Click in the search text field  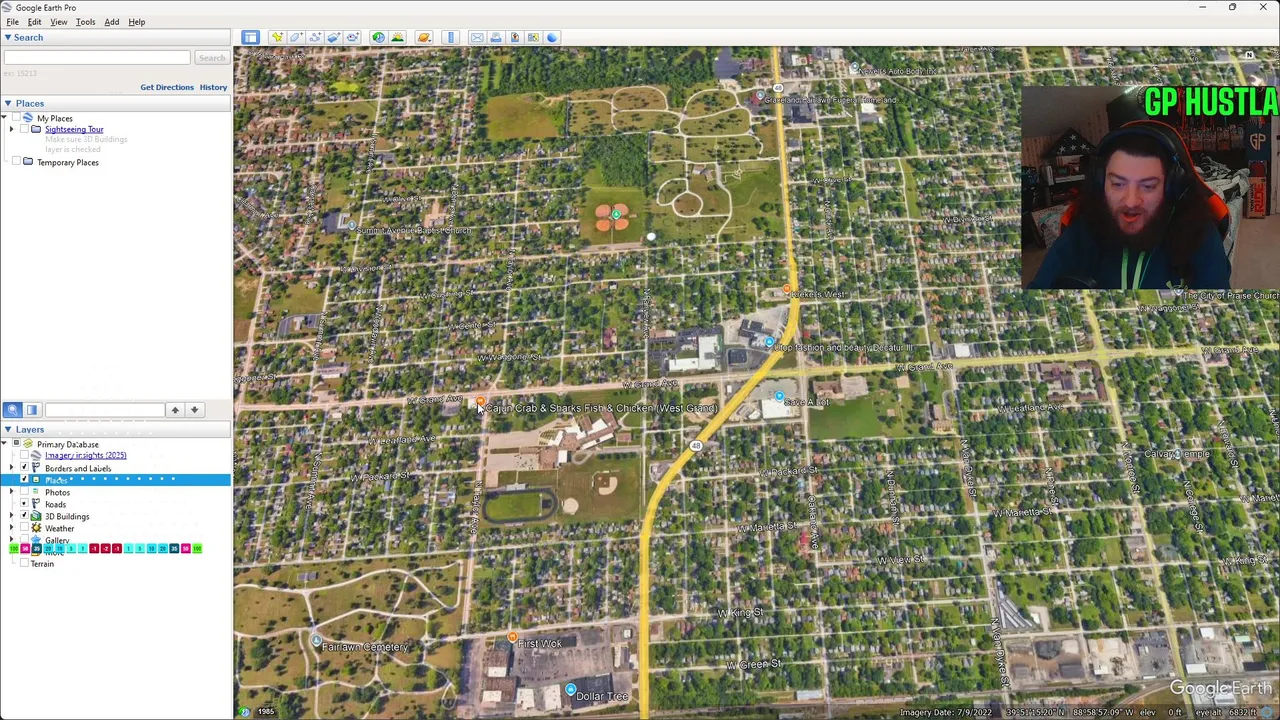point(96,58)
